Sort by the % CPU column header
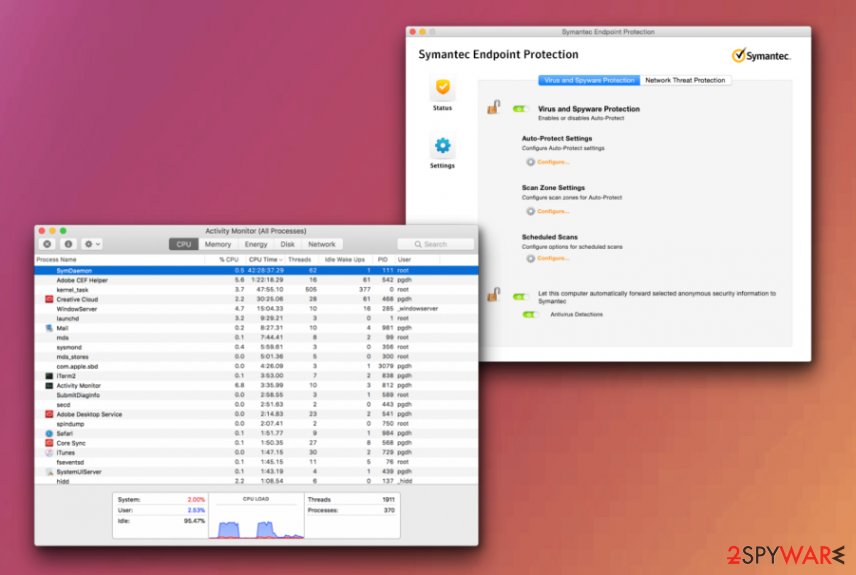Screen dimensions: 856x575 pyautogui.click(x=224, y=260)
